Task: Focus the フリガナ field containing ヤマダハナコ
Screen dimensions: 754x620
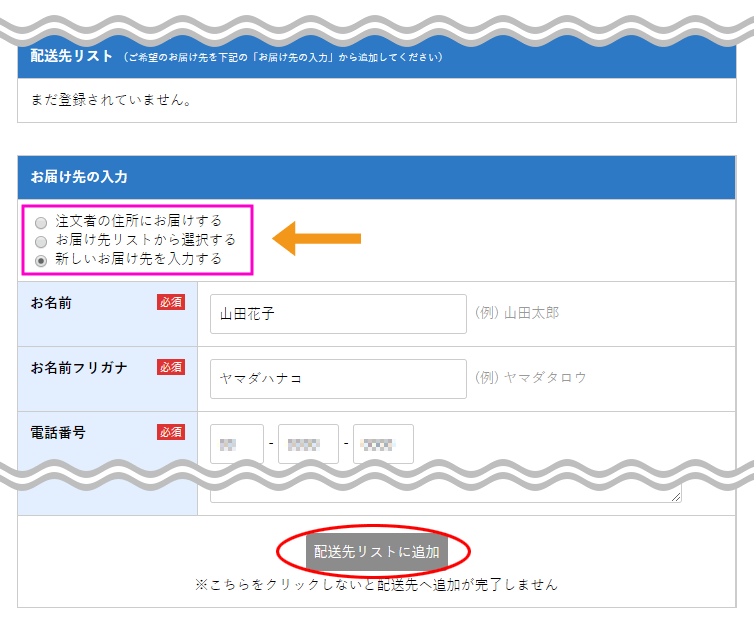Action: point(338,379)
